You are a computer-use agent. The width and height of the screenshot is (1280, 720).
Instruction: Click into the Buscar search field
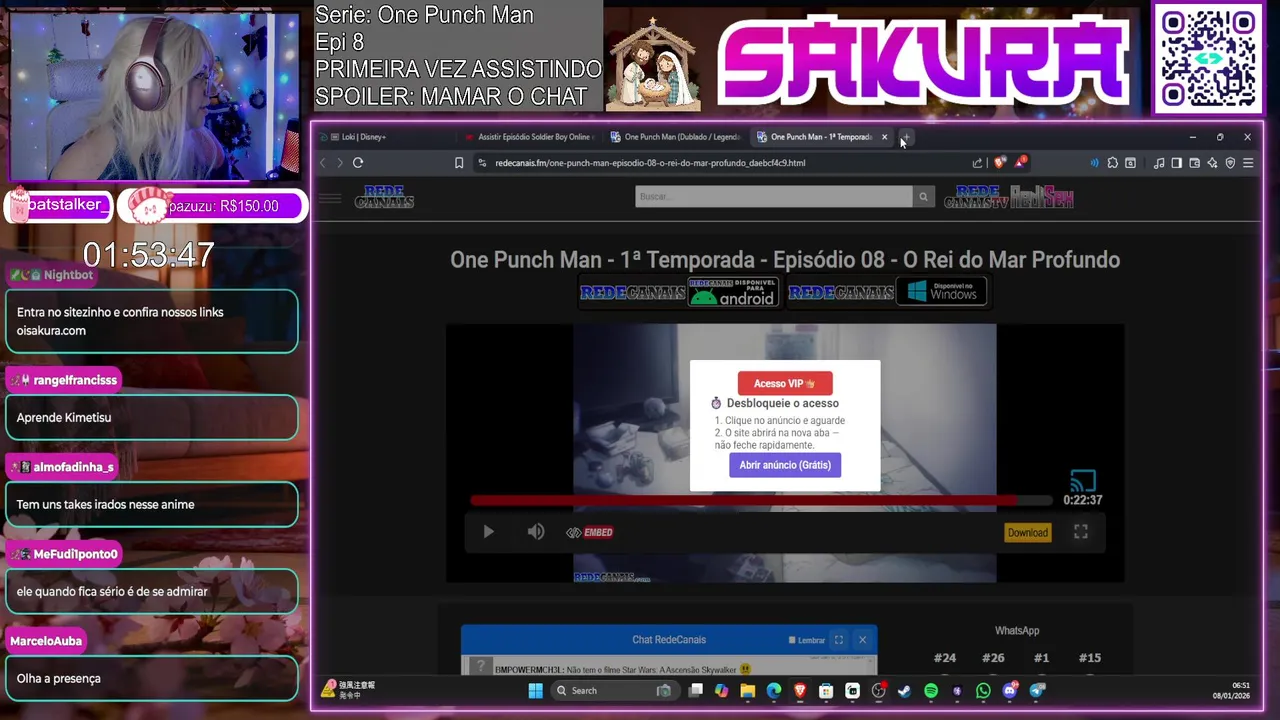774,197
